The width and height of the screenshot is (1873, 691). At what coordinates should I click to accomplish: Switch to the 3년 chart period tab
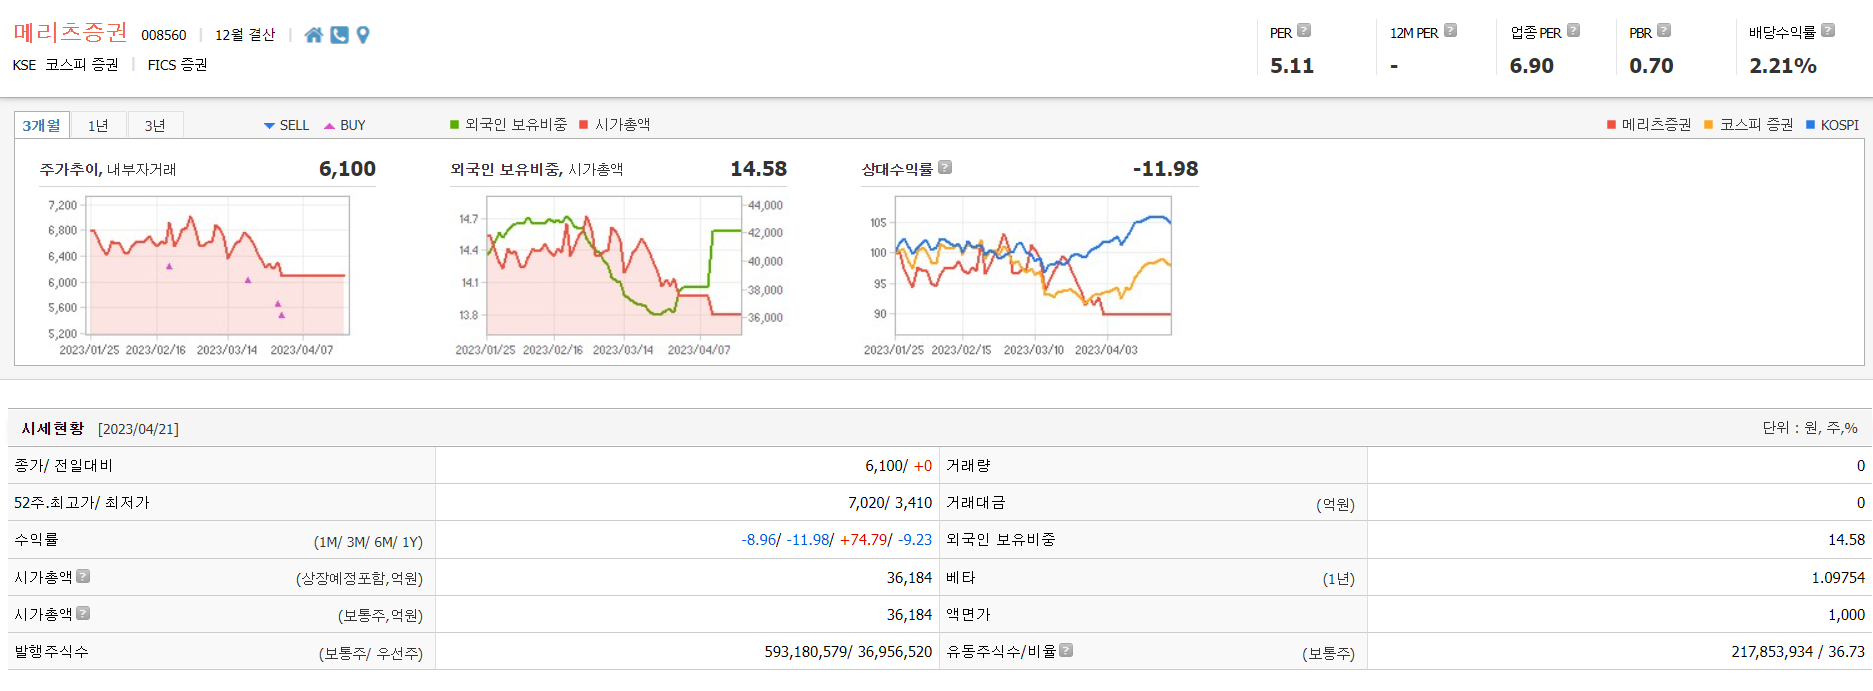[x=155, y=125]
